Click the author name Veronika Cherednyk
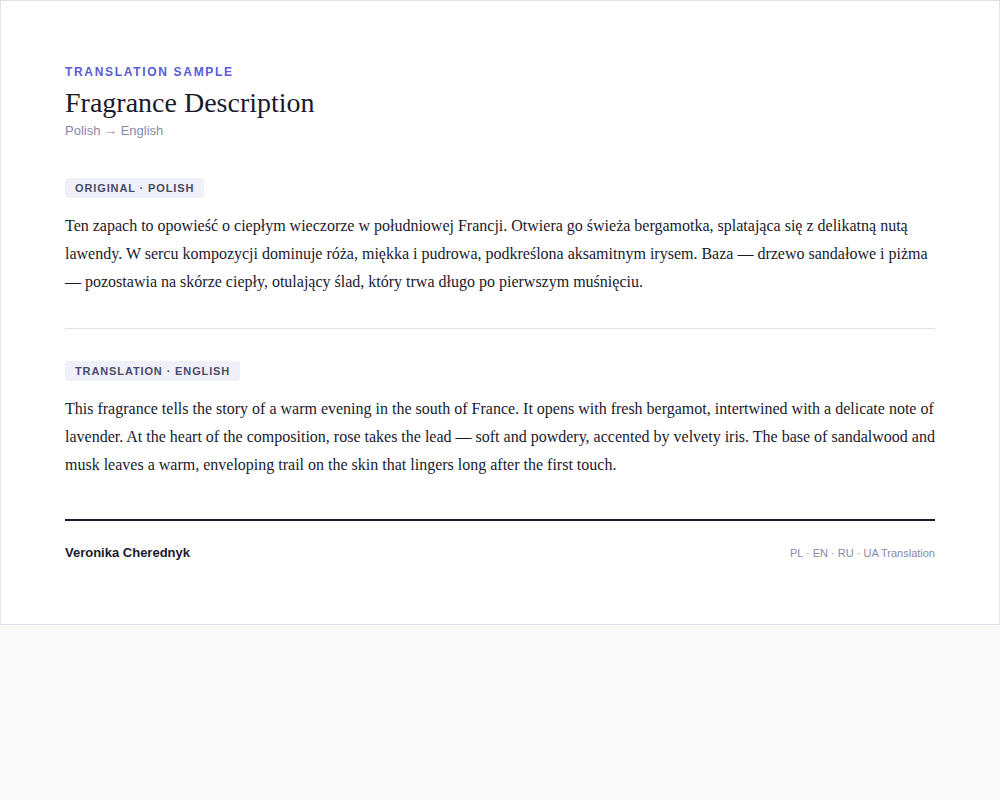 click(128, 553)
